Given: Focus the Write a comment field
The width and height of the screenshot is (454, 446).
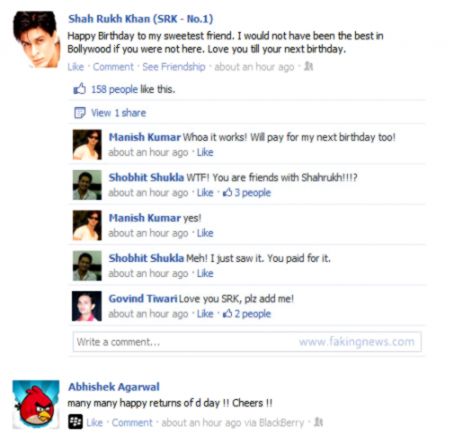Looking at the screenshot, I should 247,342.
